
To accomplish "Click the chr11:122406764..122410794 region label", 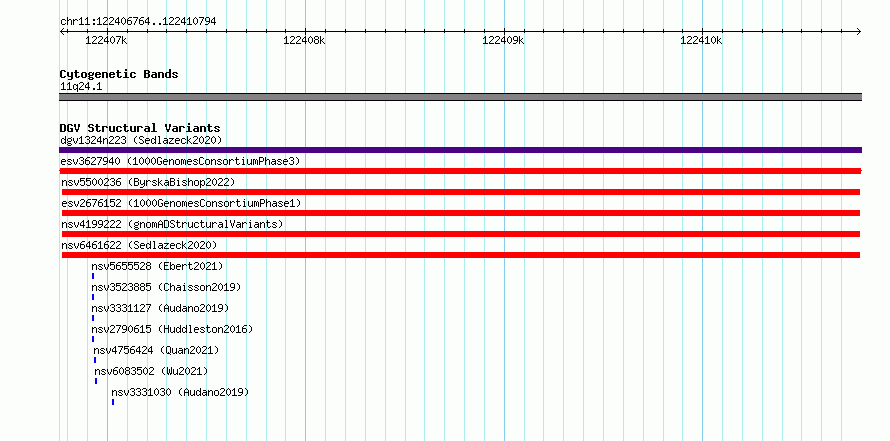I will point(138,22).
